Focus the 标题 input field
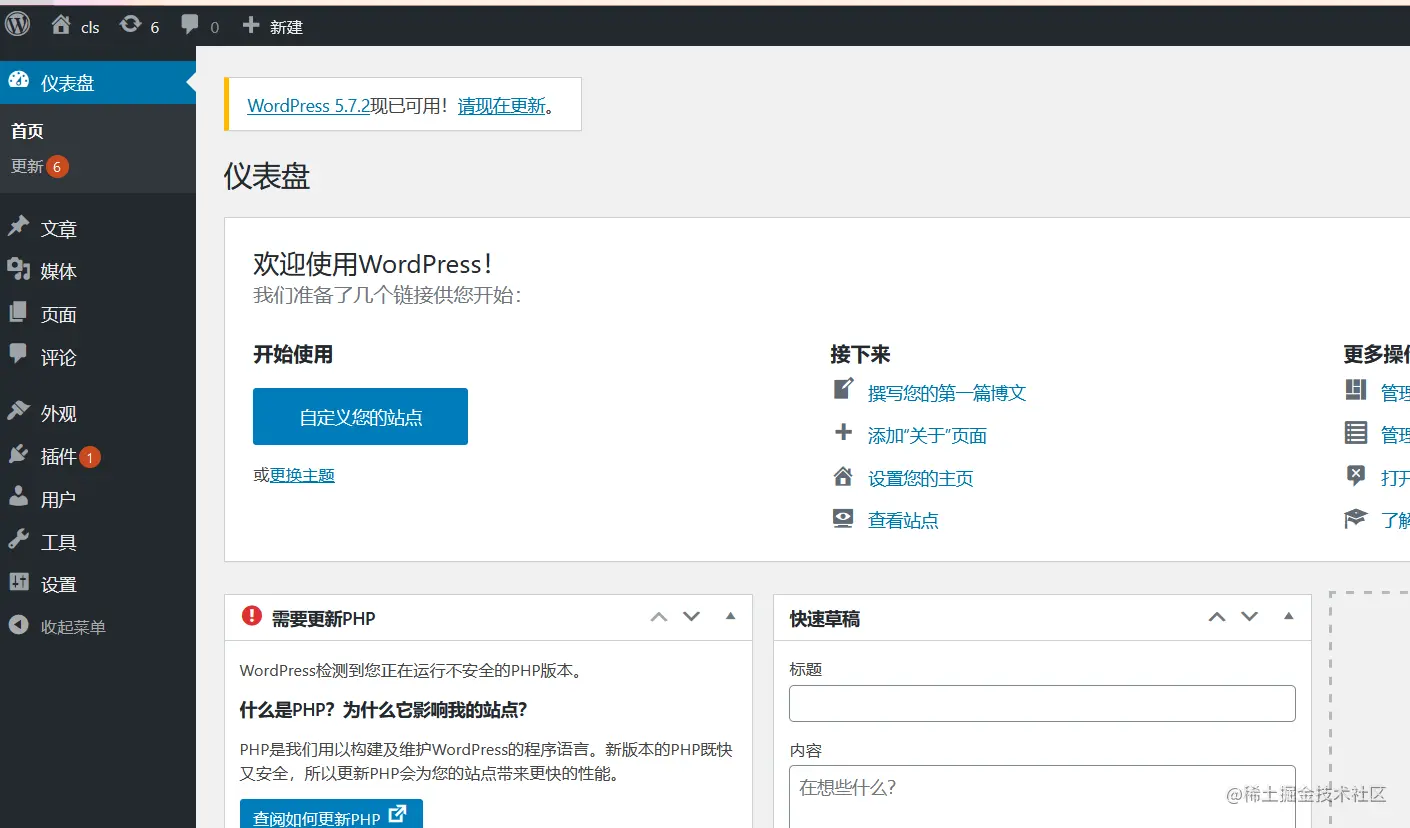This screenshot has width=1410, height=828. (x=1042, y=703)
